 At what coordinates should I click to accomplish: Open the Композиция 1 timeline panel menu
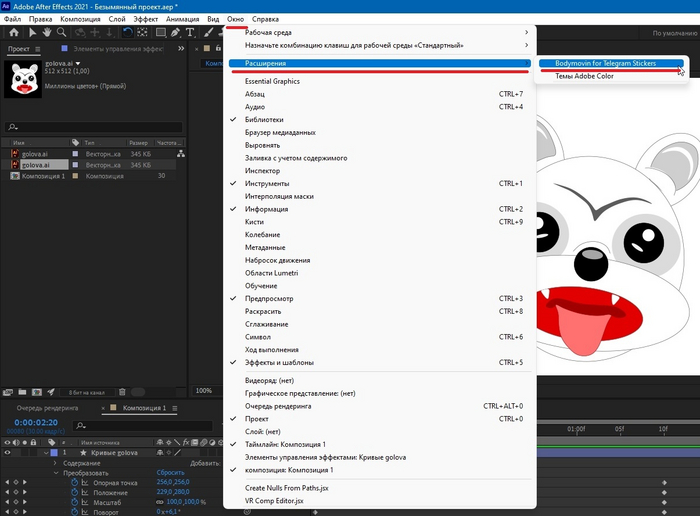point(175,408)
